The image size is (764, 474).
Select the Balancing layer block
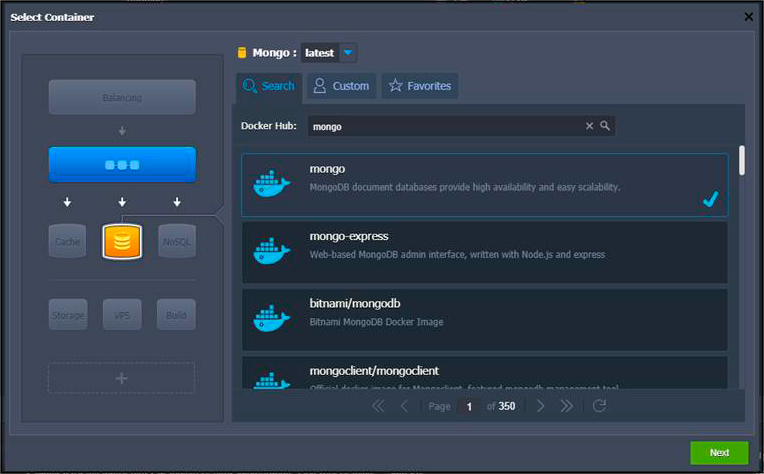click(x=122, y=97)
